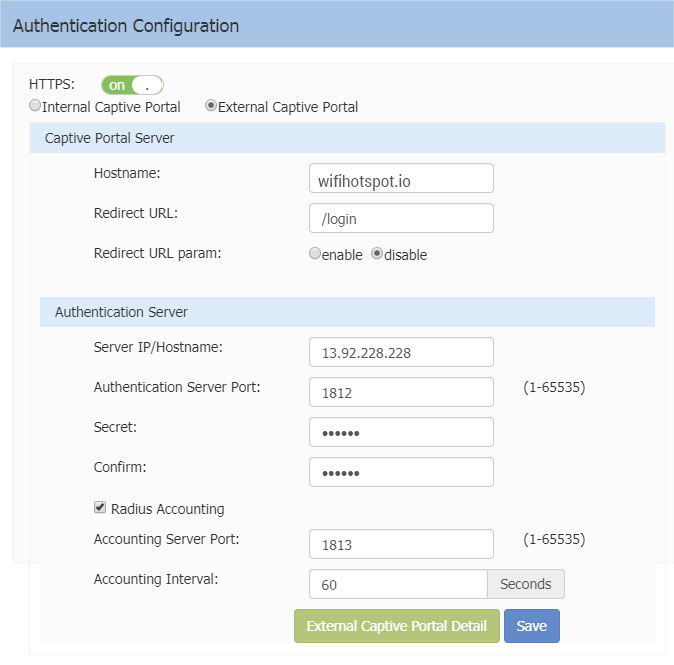Enable the Redirect URL param option

click(x=315, y=254)
